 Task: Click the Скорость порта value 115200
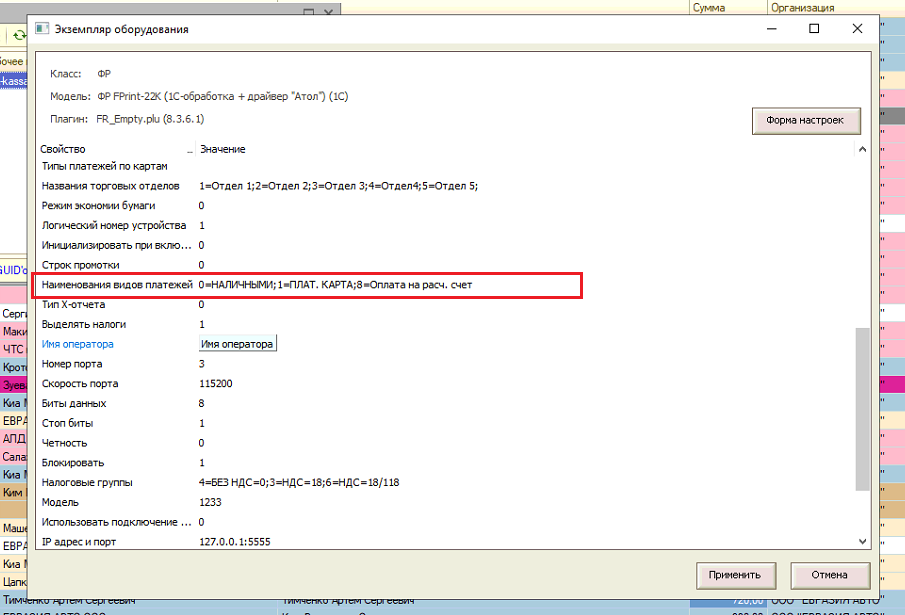(x=216, y=384)
